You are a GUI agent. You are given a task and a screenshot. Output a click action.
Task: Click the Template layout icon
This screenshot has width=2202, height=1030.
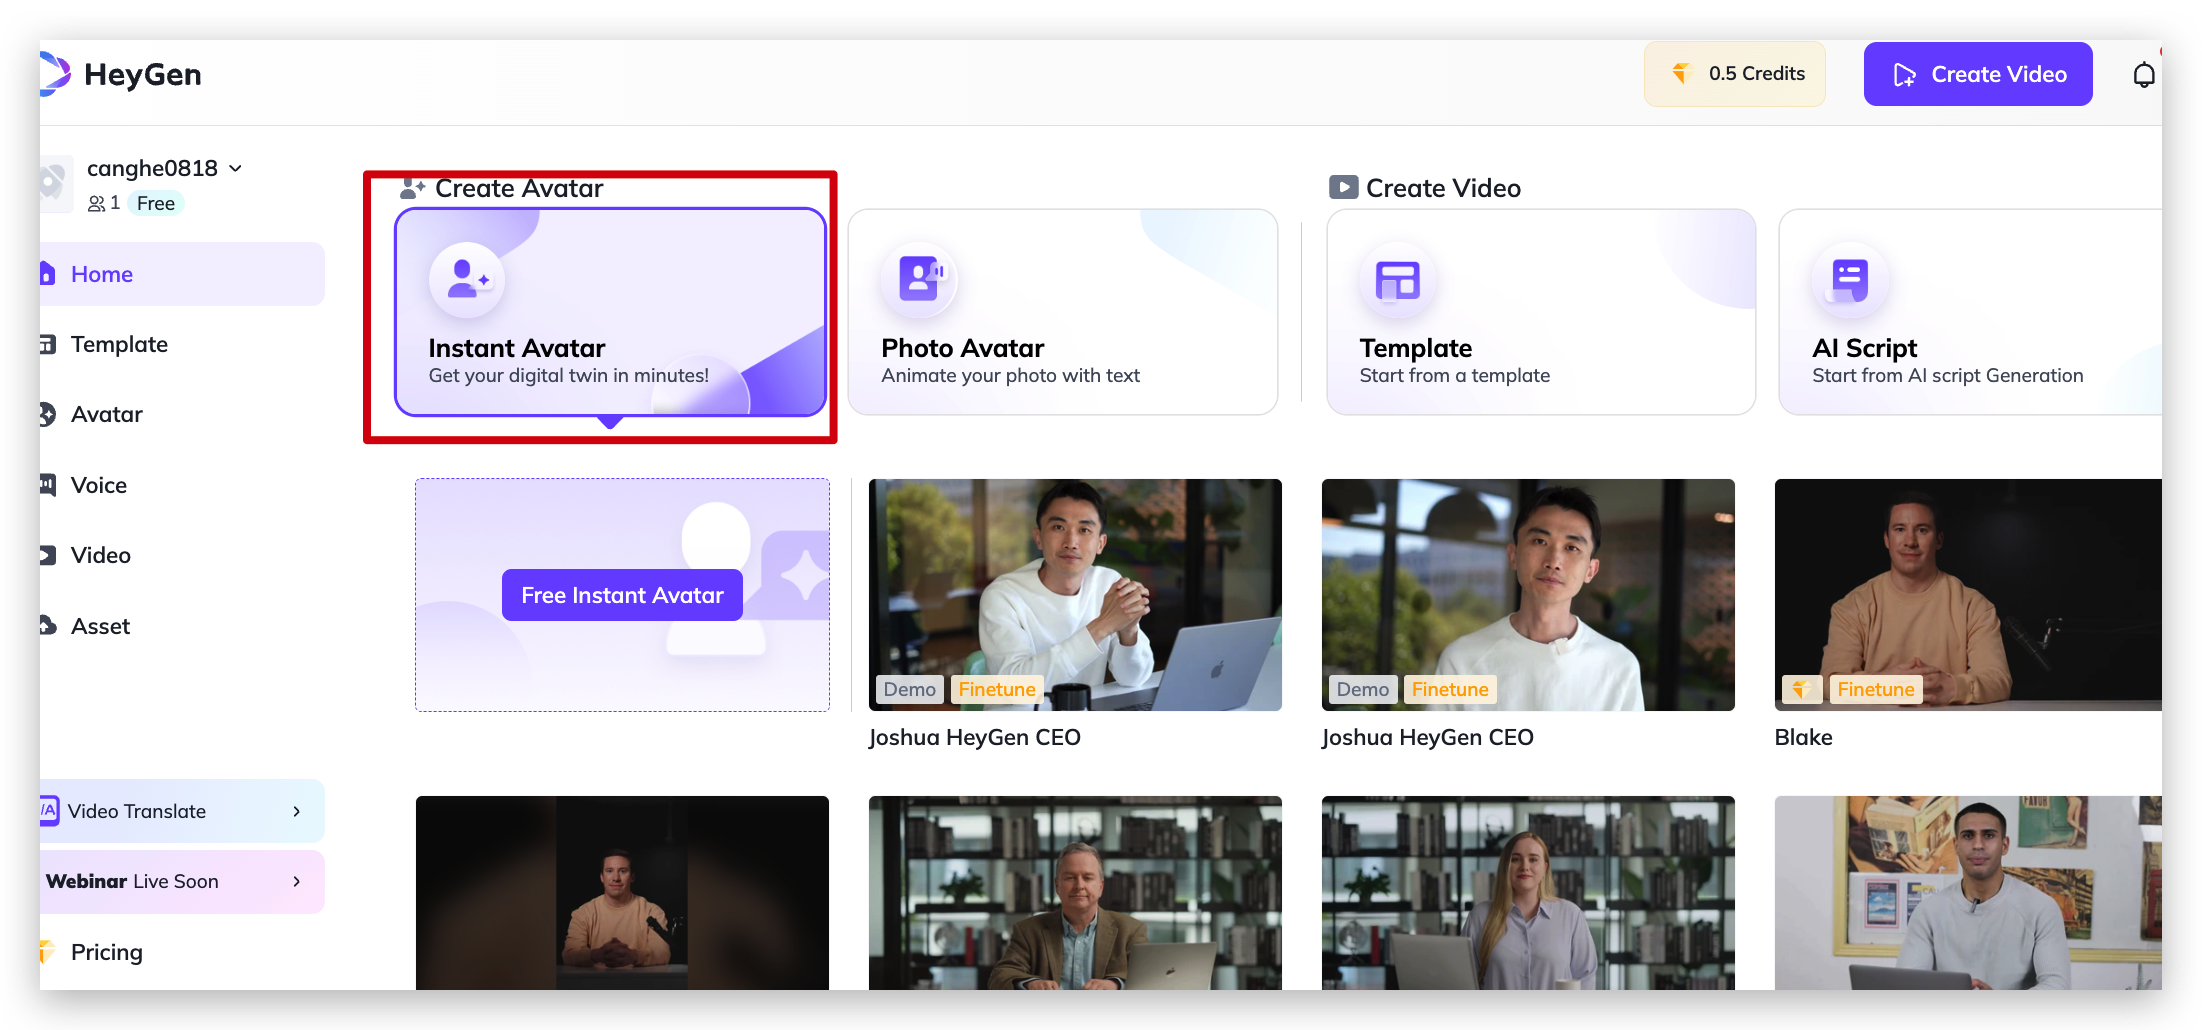1397,280
